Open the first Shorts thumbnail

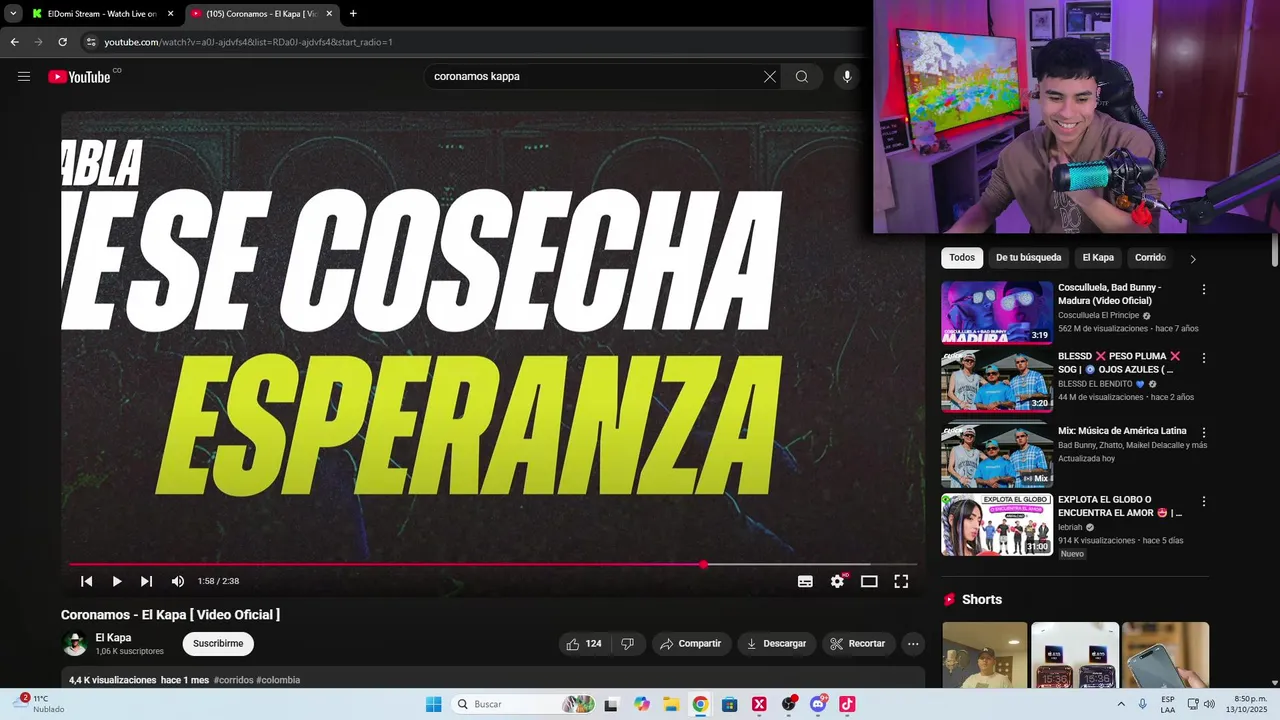pyautogui.click(x=985, y=655)
